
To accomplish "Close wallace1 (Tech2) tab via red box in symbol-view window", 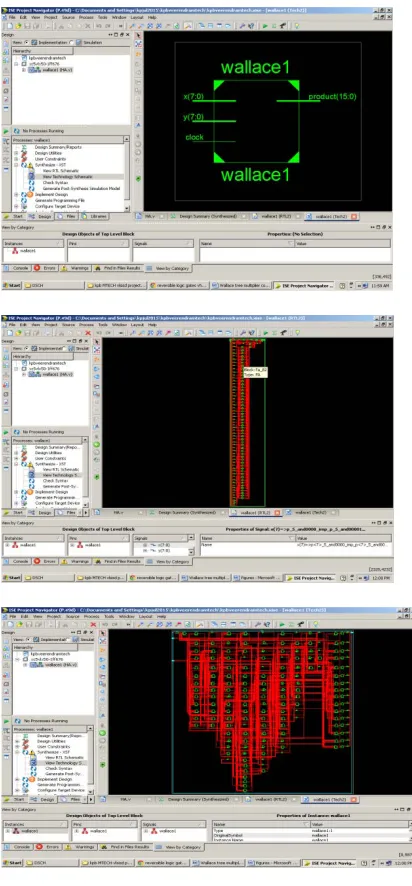I will [354, 216].
